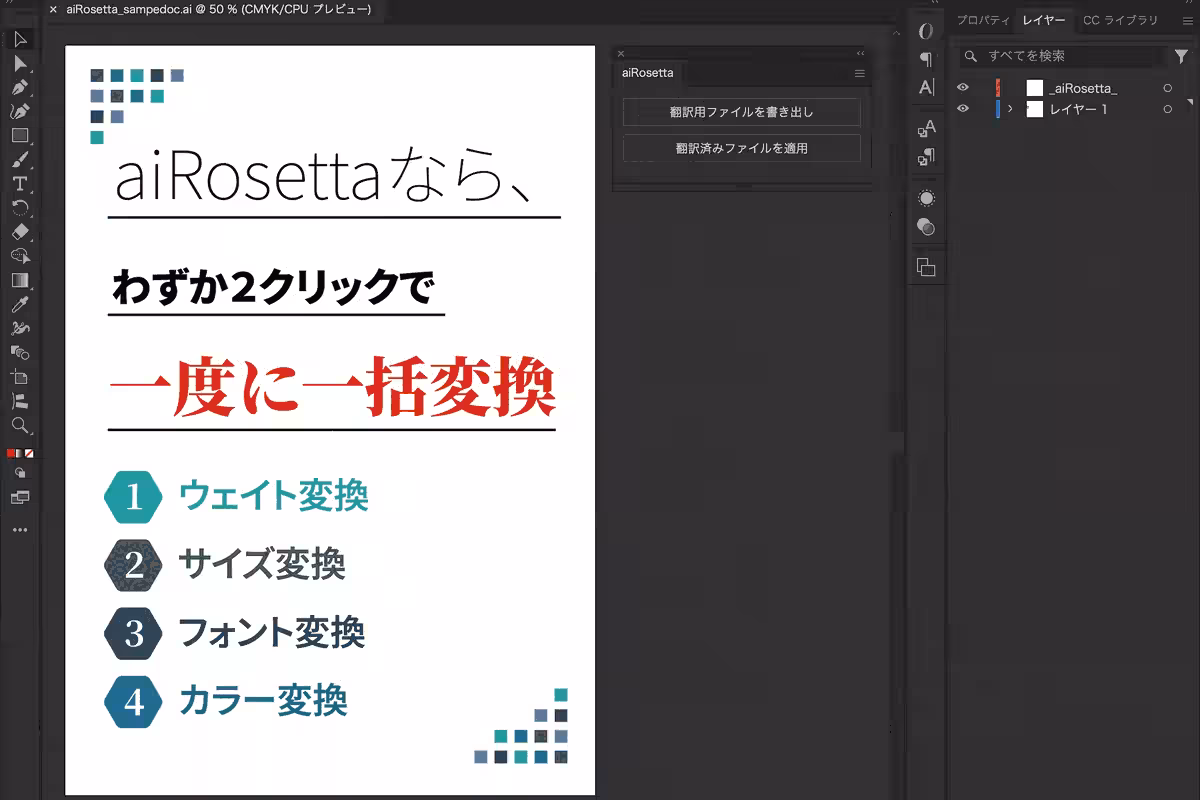
Task: Click the レイヤー 1 target circle
Action: click(x=1167, y=109)
